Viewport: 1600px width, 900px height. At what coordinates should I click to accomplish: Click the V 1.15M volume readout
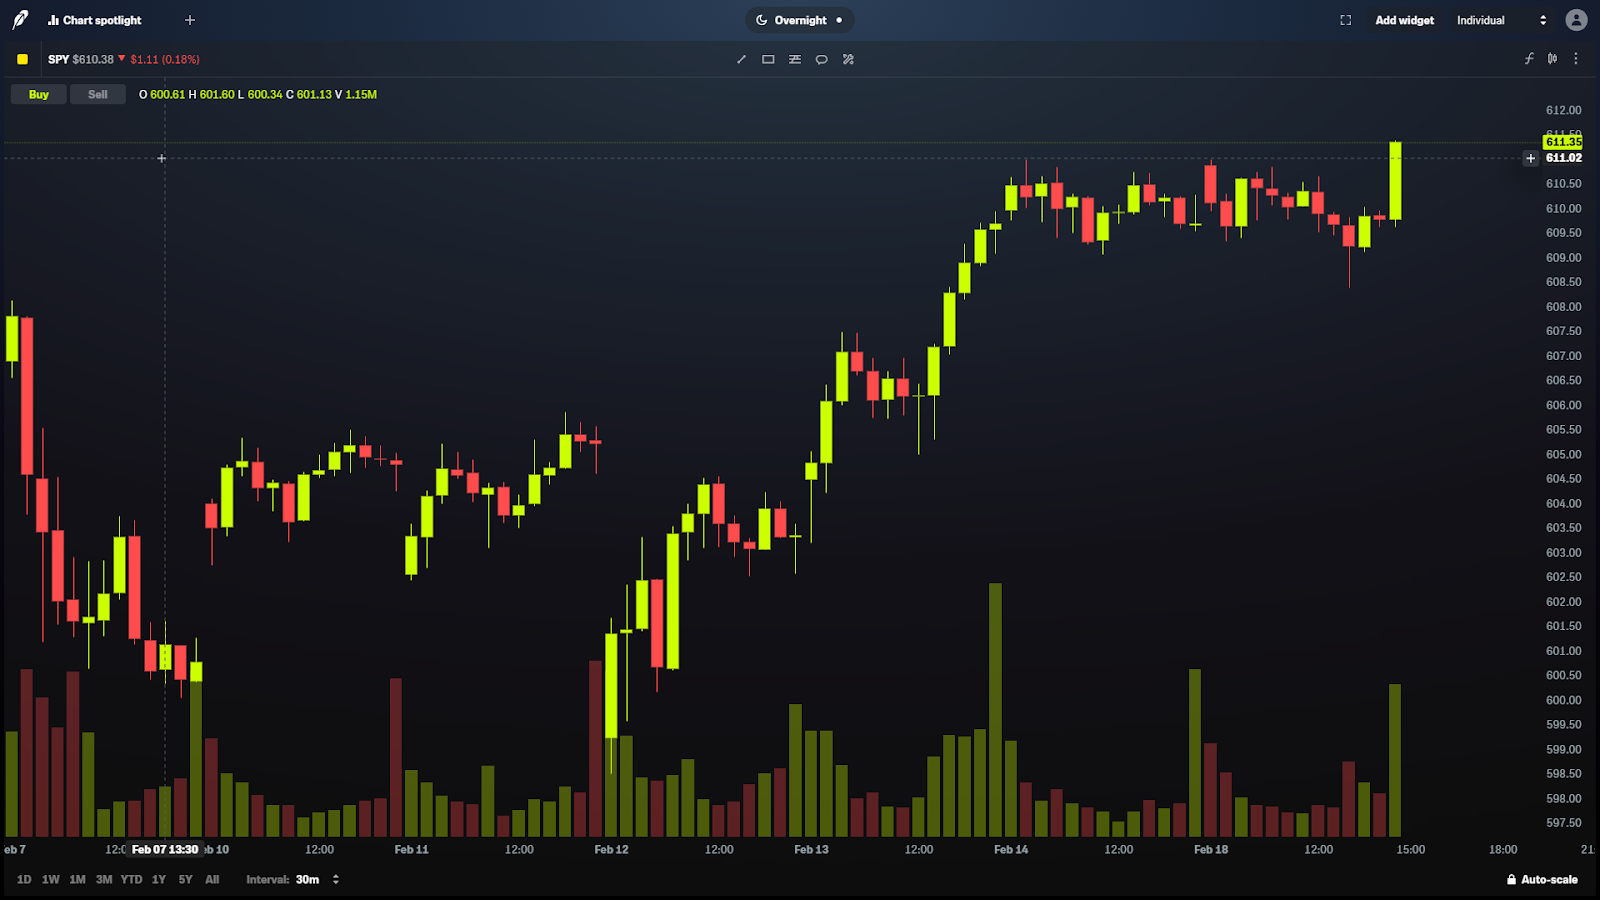point(356,94)
